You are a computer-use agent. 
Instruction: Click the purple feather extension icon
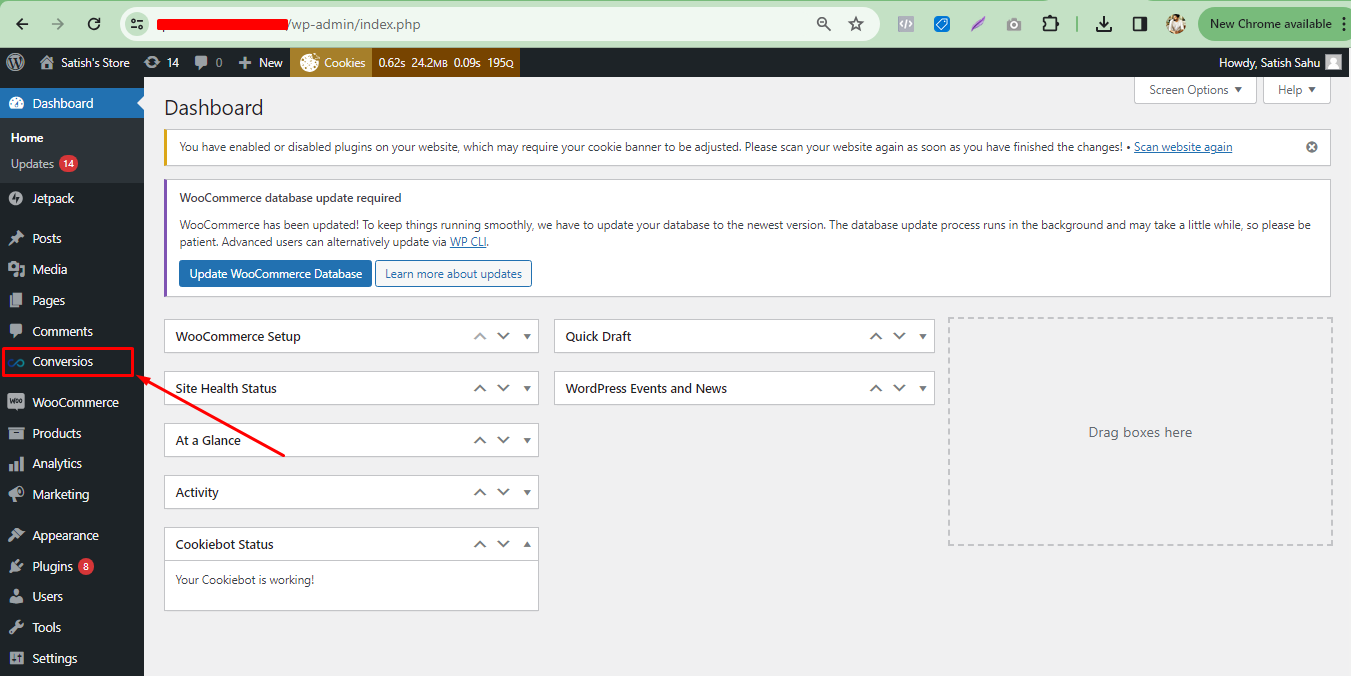point(978,24)
